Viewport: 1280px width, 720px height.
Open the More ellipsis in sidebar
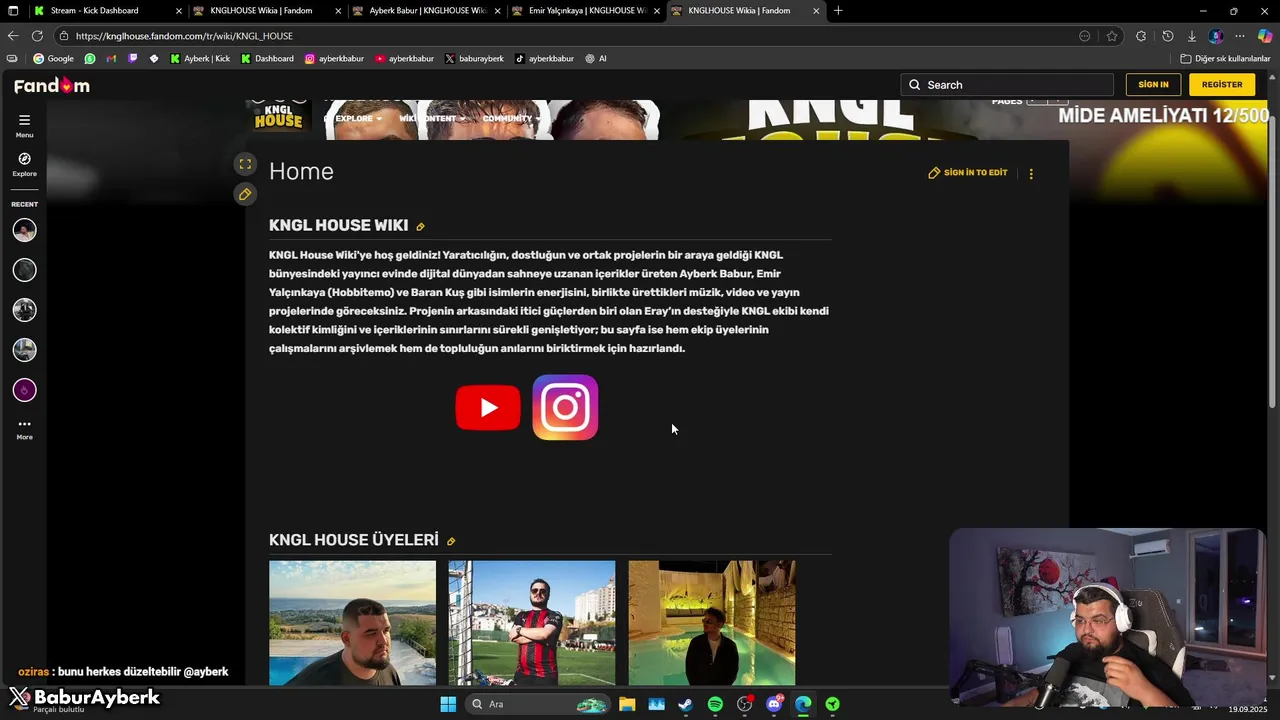pos(24,429)
